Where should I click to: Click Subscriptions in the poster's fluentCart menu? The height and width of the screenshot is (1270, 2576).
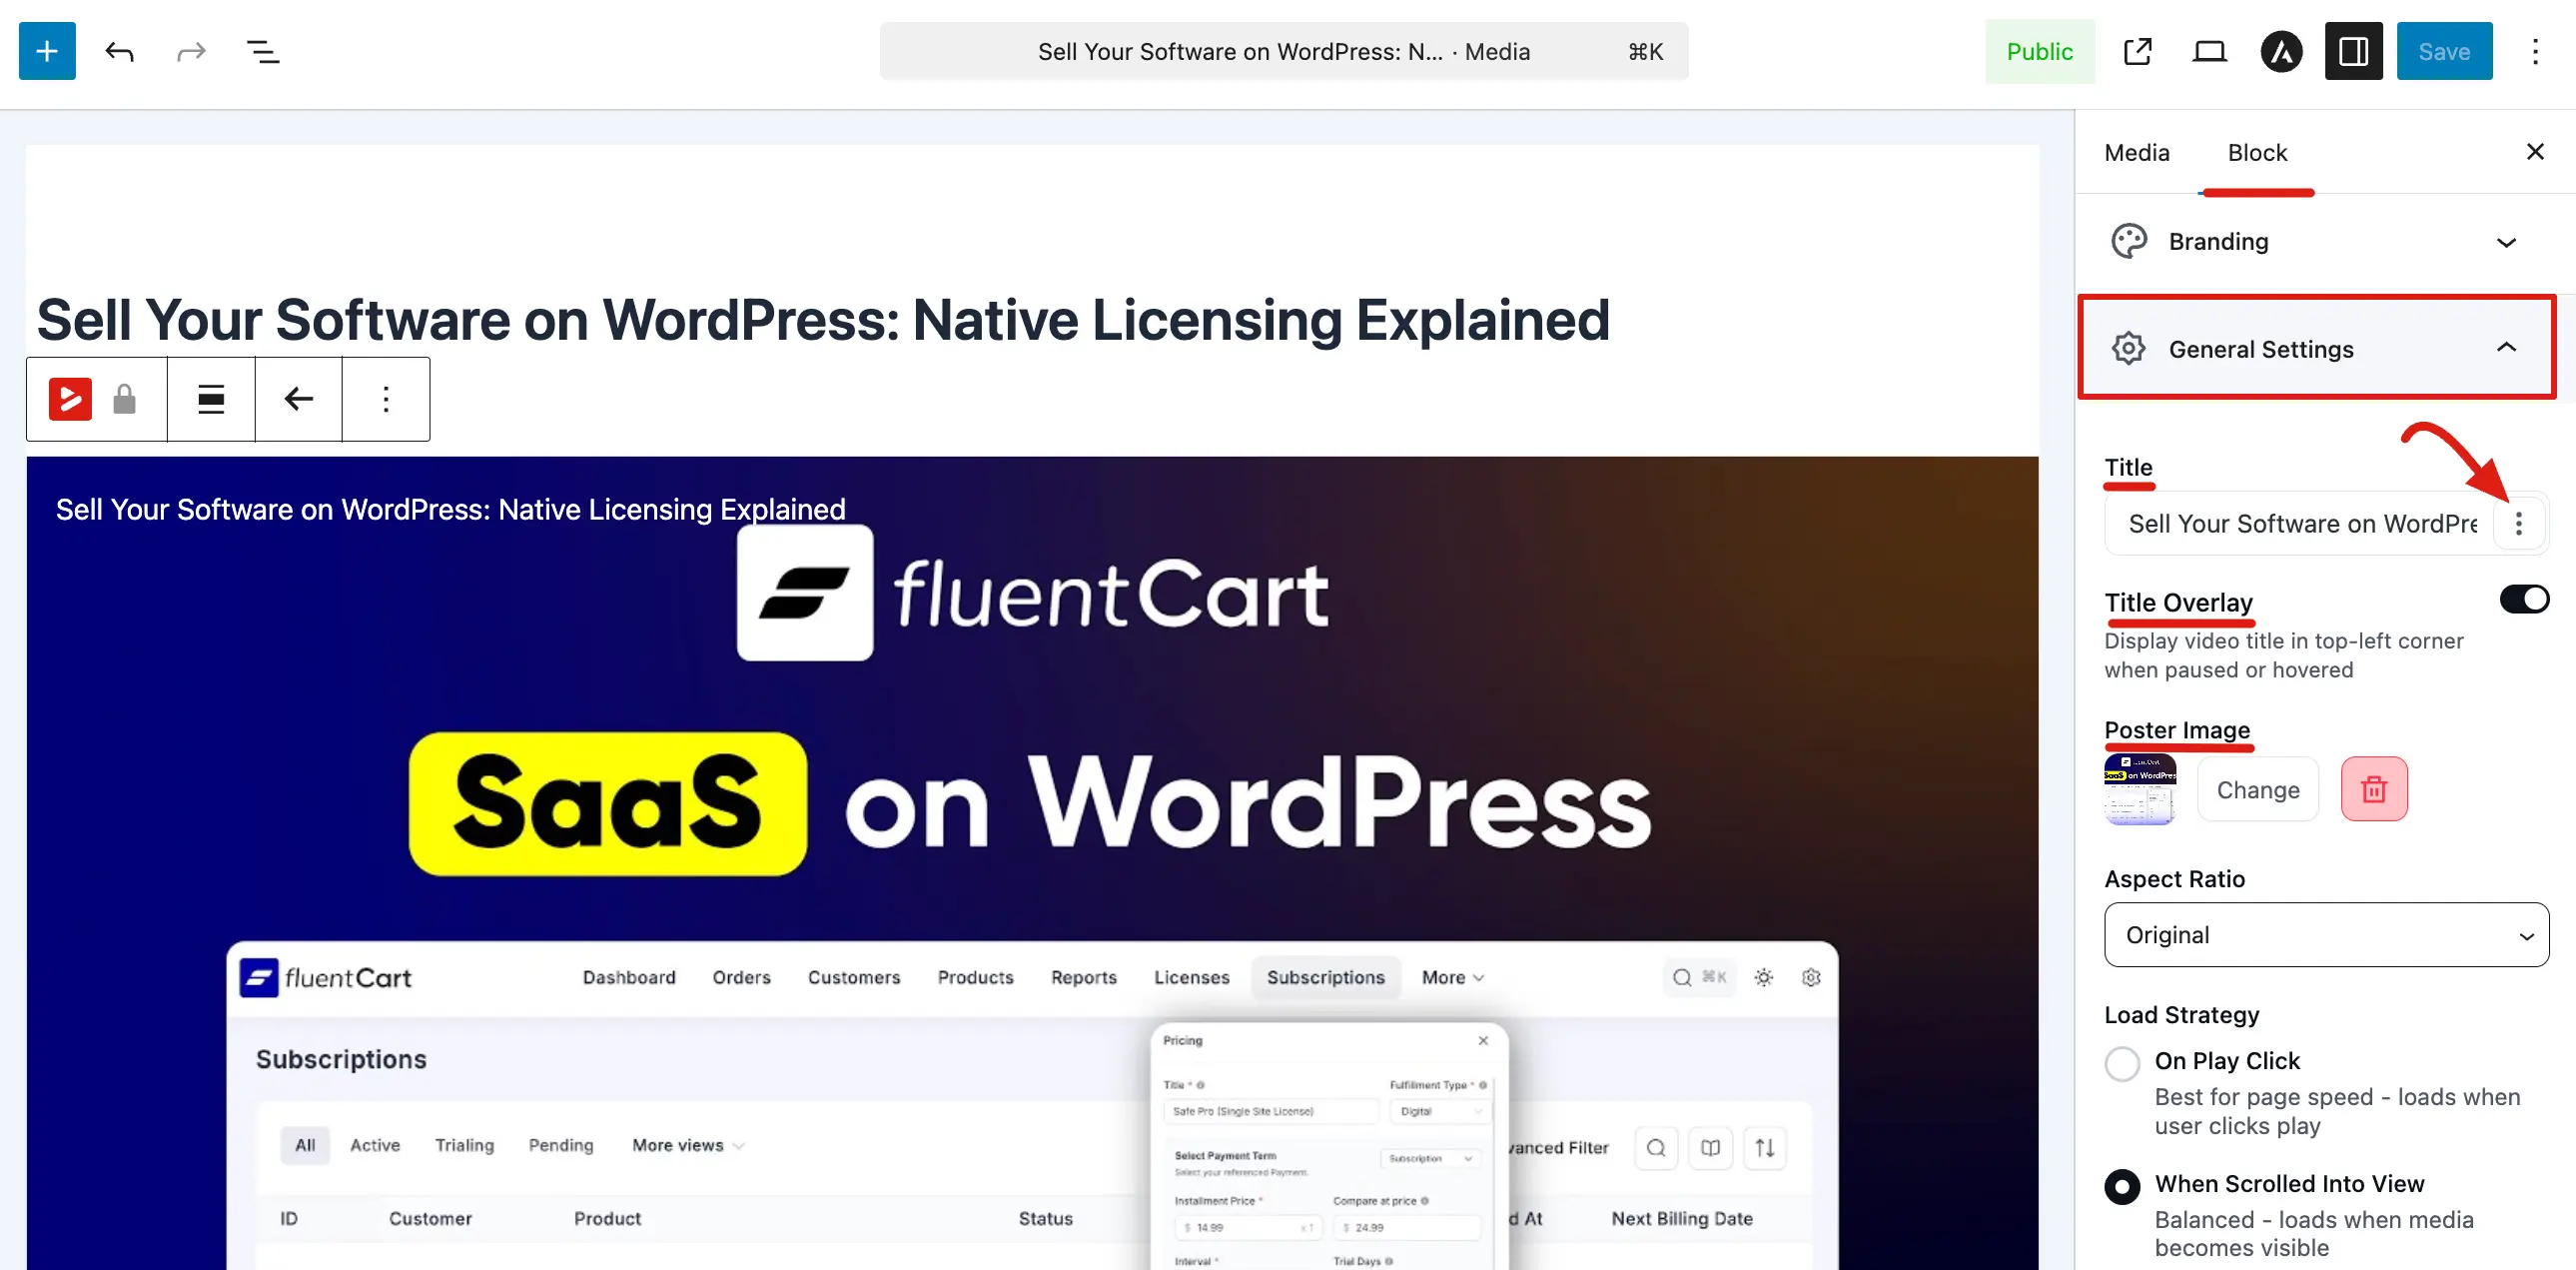(1326, 977)
